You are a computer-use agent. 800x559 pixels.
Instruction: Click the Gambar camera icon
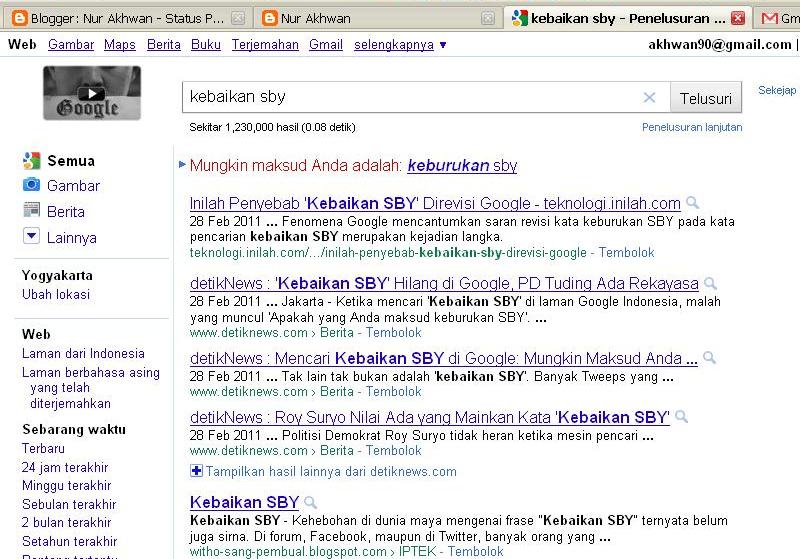[32, 185]
